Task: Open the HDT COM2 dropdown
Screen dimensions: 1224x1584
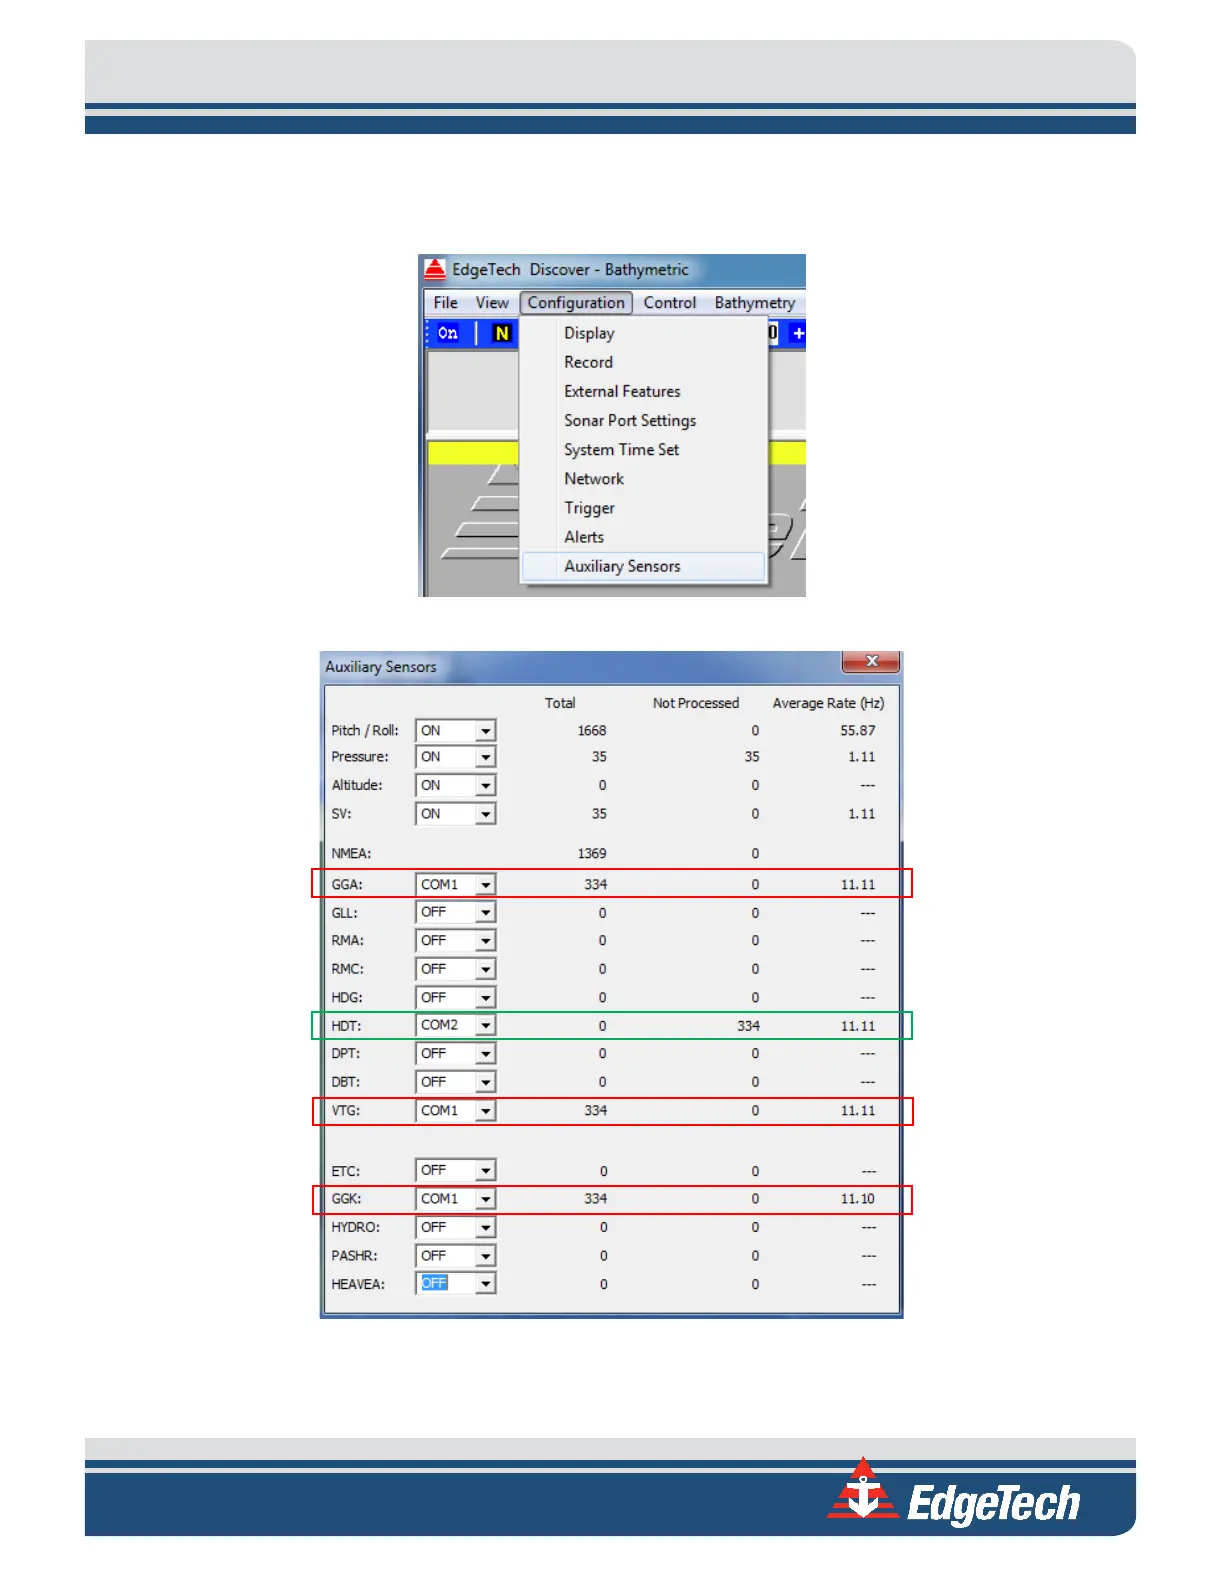Action: click(x=485, y=1025)
